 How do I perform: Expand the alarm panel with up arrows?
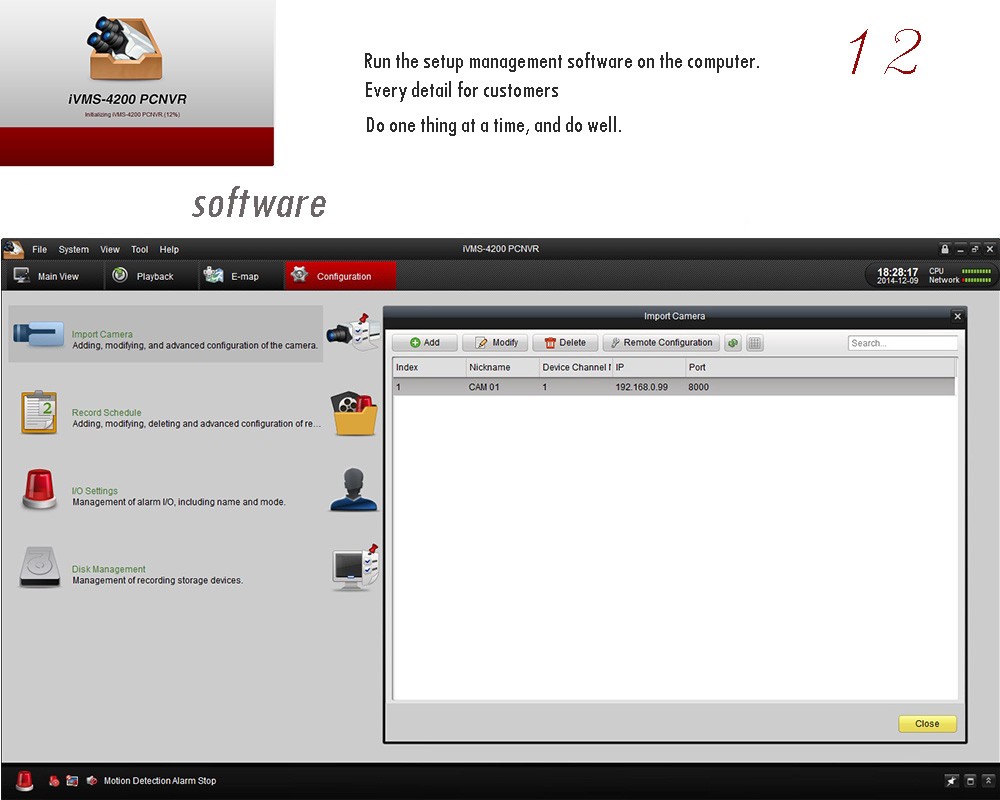point(988,781)
